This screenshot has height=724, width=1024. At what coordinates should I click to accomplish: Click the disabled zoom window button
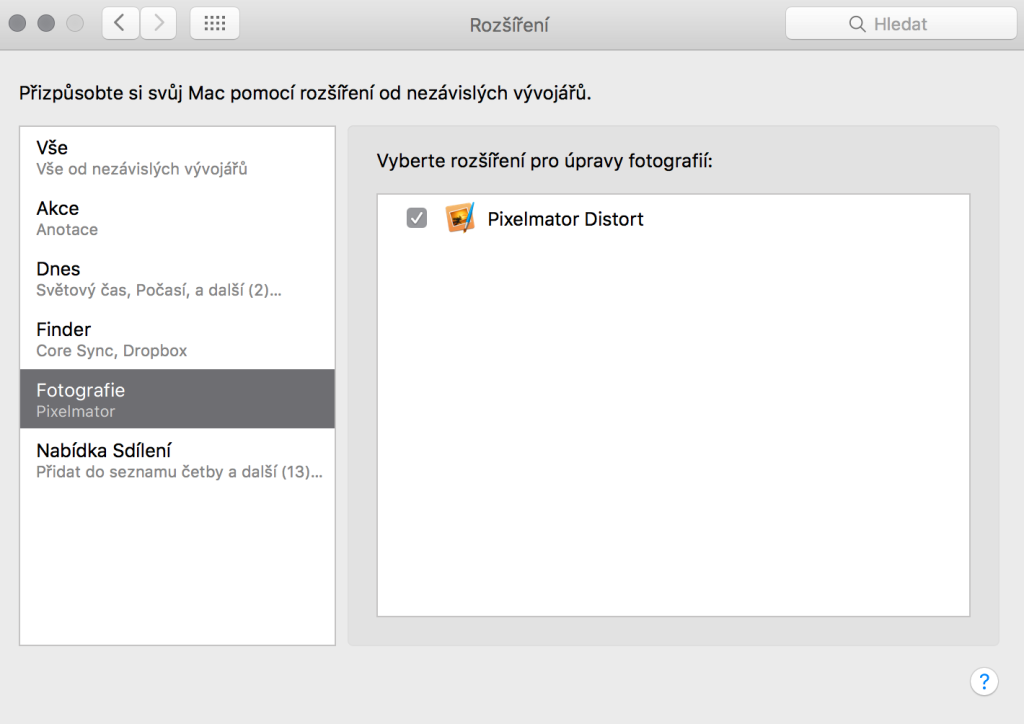point(75,24)
